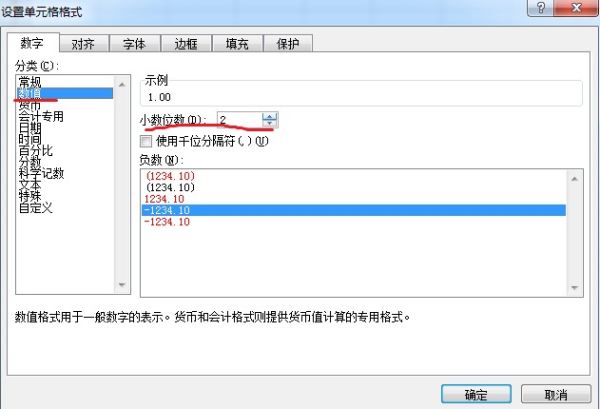Select 会计专用 in category list
The image size is (600, 409).
41,116
